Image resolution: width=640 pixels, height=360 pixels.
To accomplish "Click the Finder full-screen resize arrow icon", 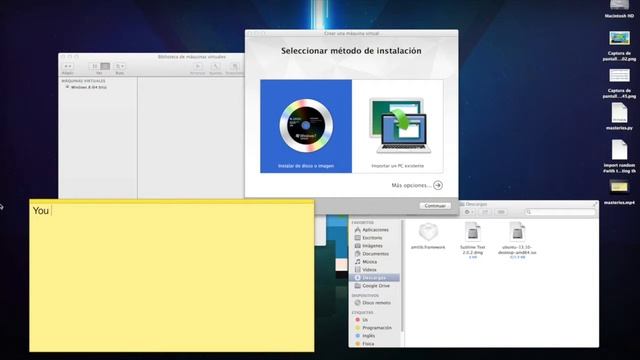I will click(594, 204).
